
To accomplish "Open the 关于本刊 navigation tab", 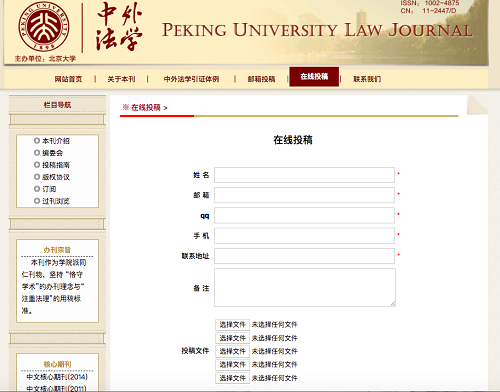I will pos(121,79).
